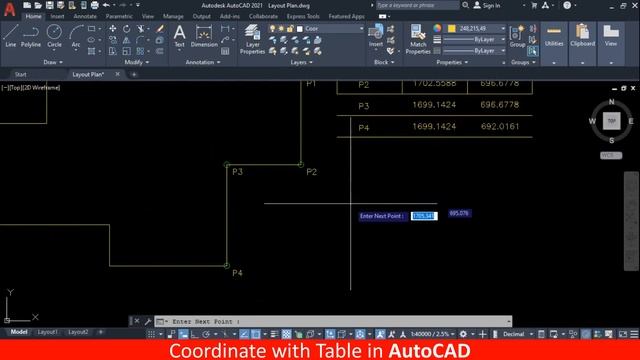640x360 pixels.
Task: Select the Mirror tool
Action: (127, 40)
